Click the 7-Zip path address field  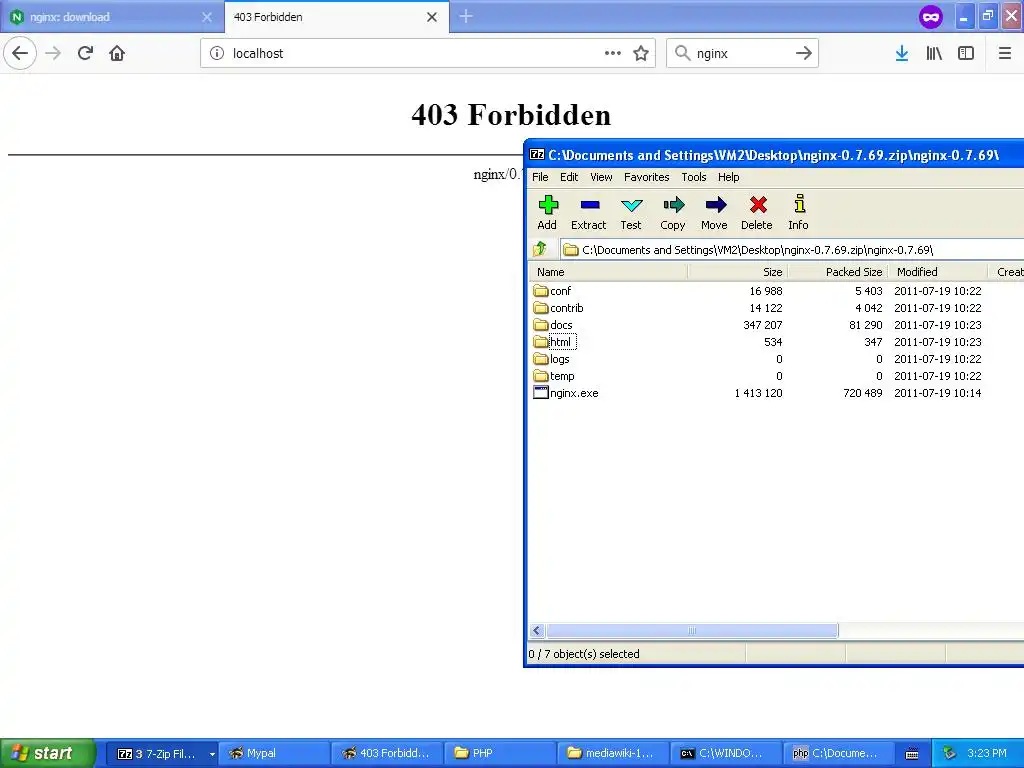pos(792,249)
